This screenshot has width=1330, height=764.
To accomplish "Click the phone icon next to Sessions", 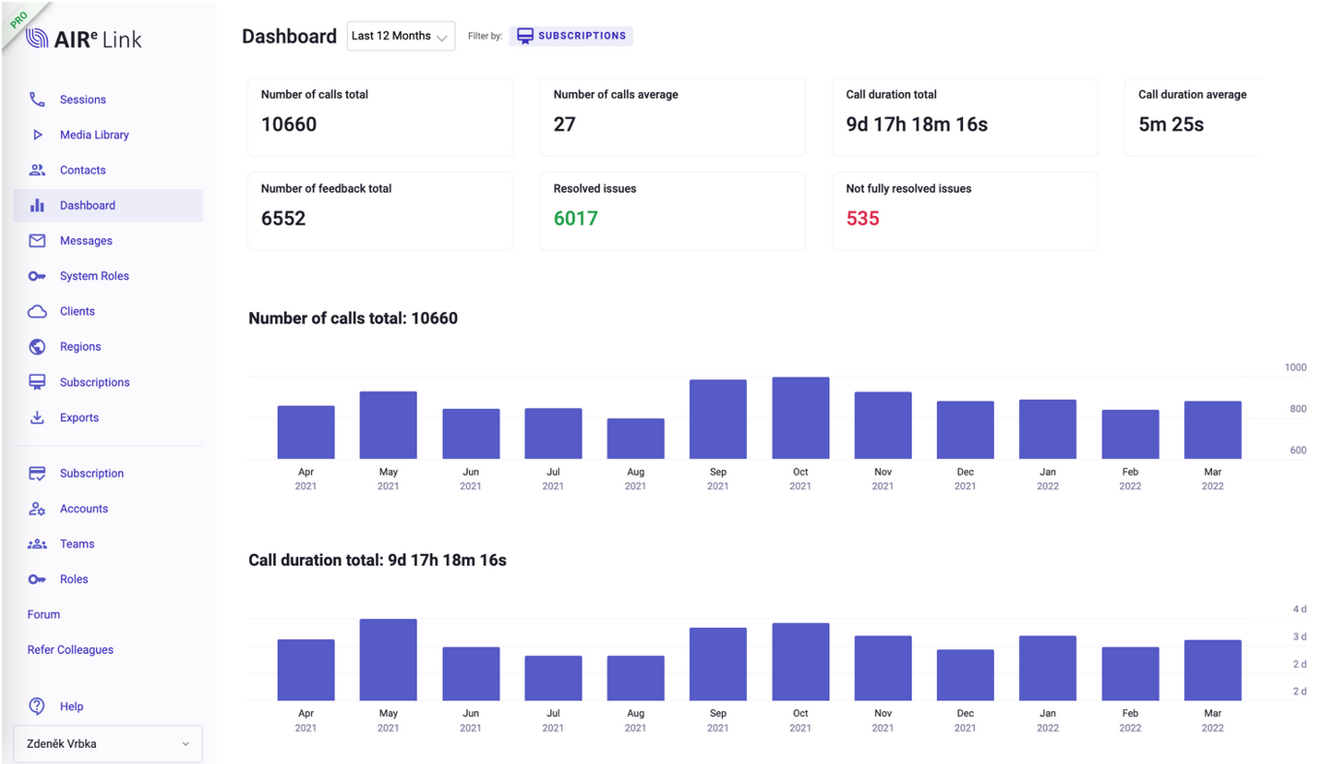I will [x=37, y=100].
